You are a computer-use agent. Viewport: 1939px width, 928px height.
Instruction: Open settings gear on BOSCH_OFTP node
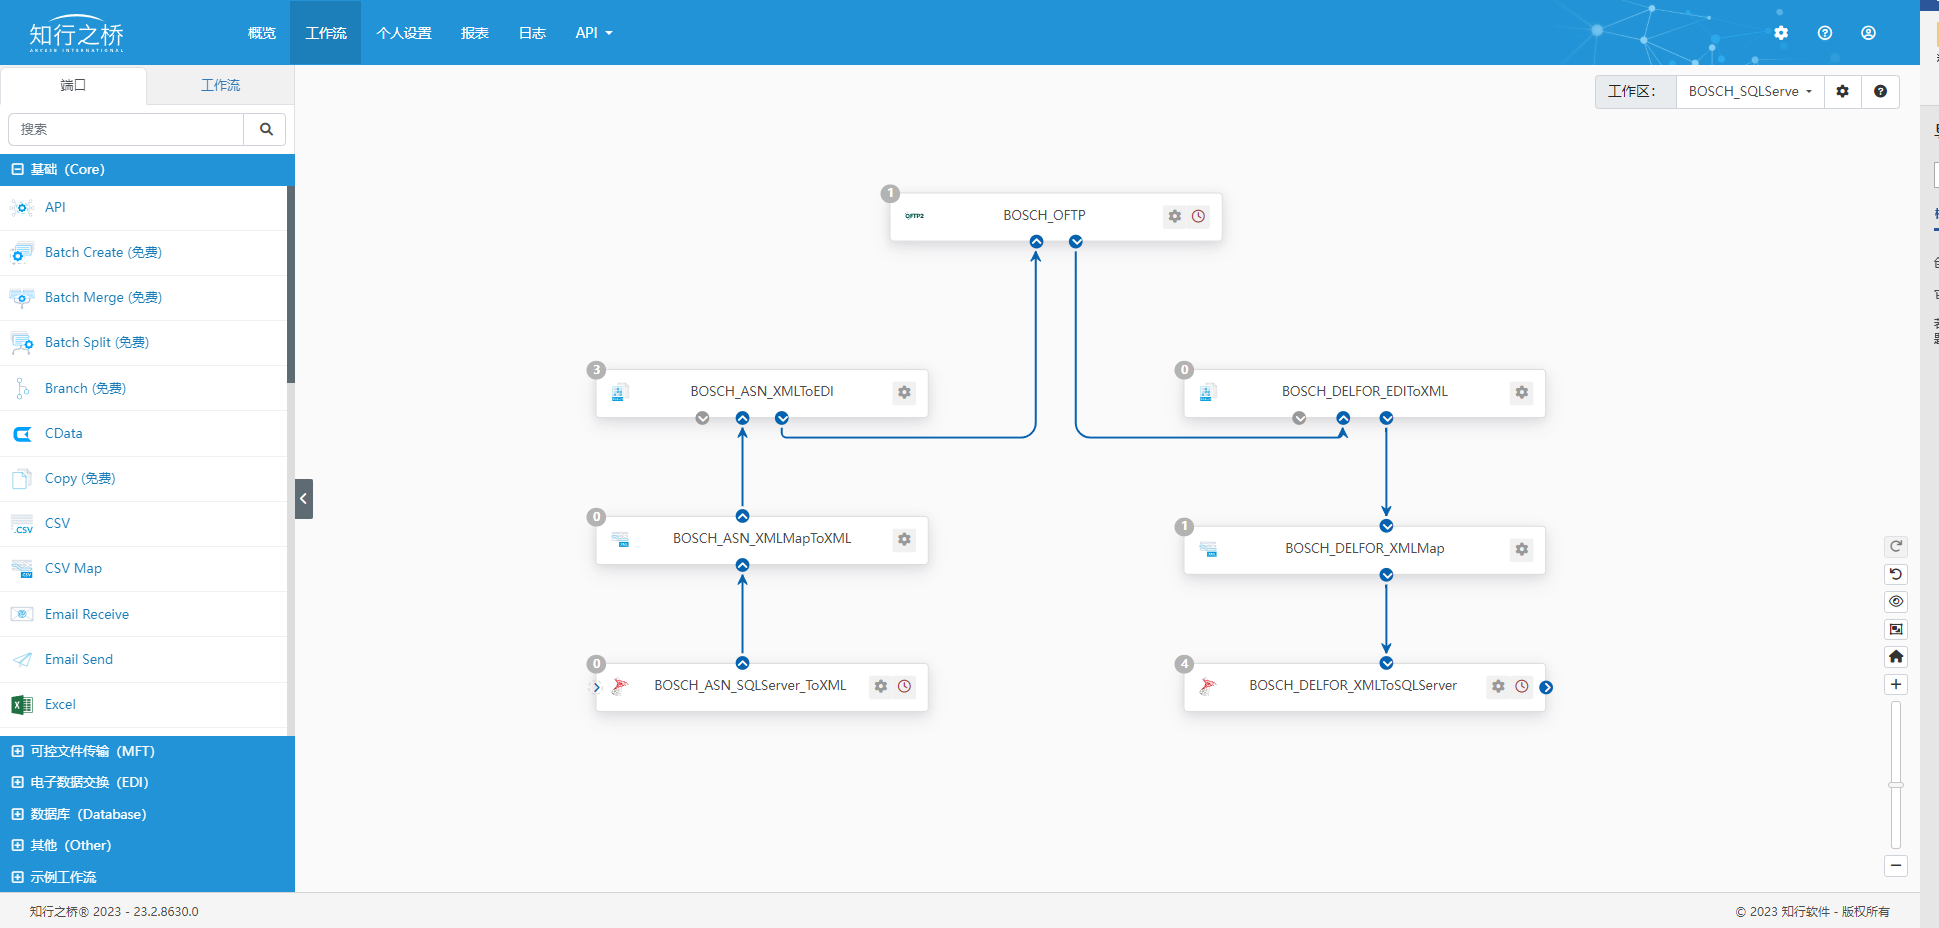1175,216
